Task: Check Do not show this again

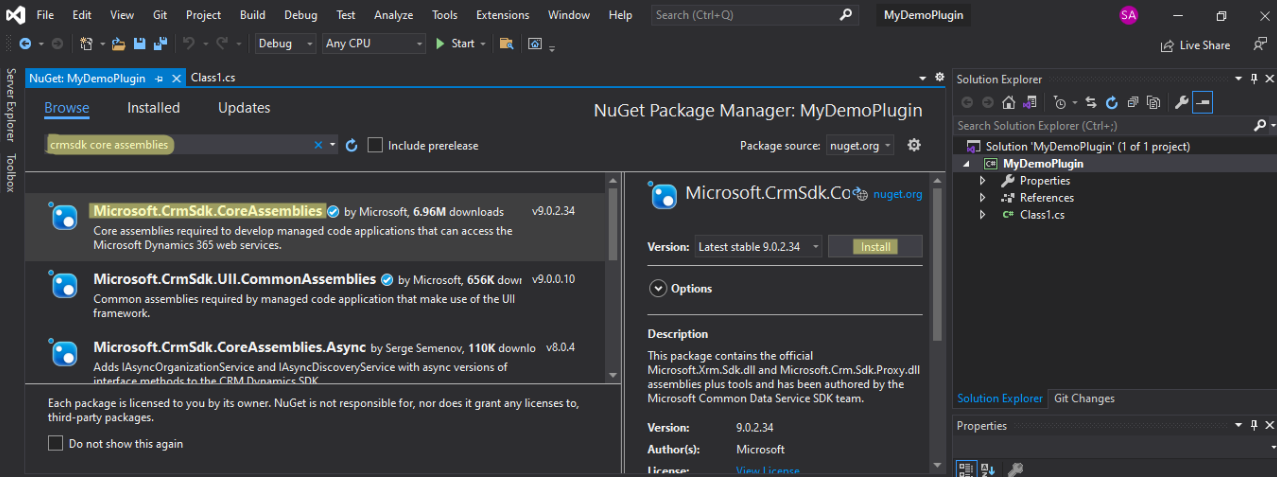Action: click(56, 443)
